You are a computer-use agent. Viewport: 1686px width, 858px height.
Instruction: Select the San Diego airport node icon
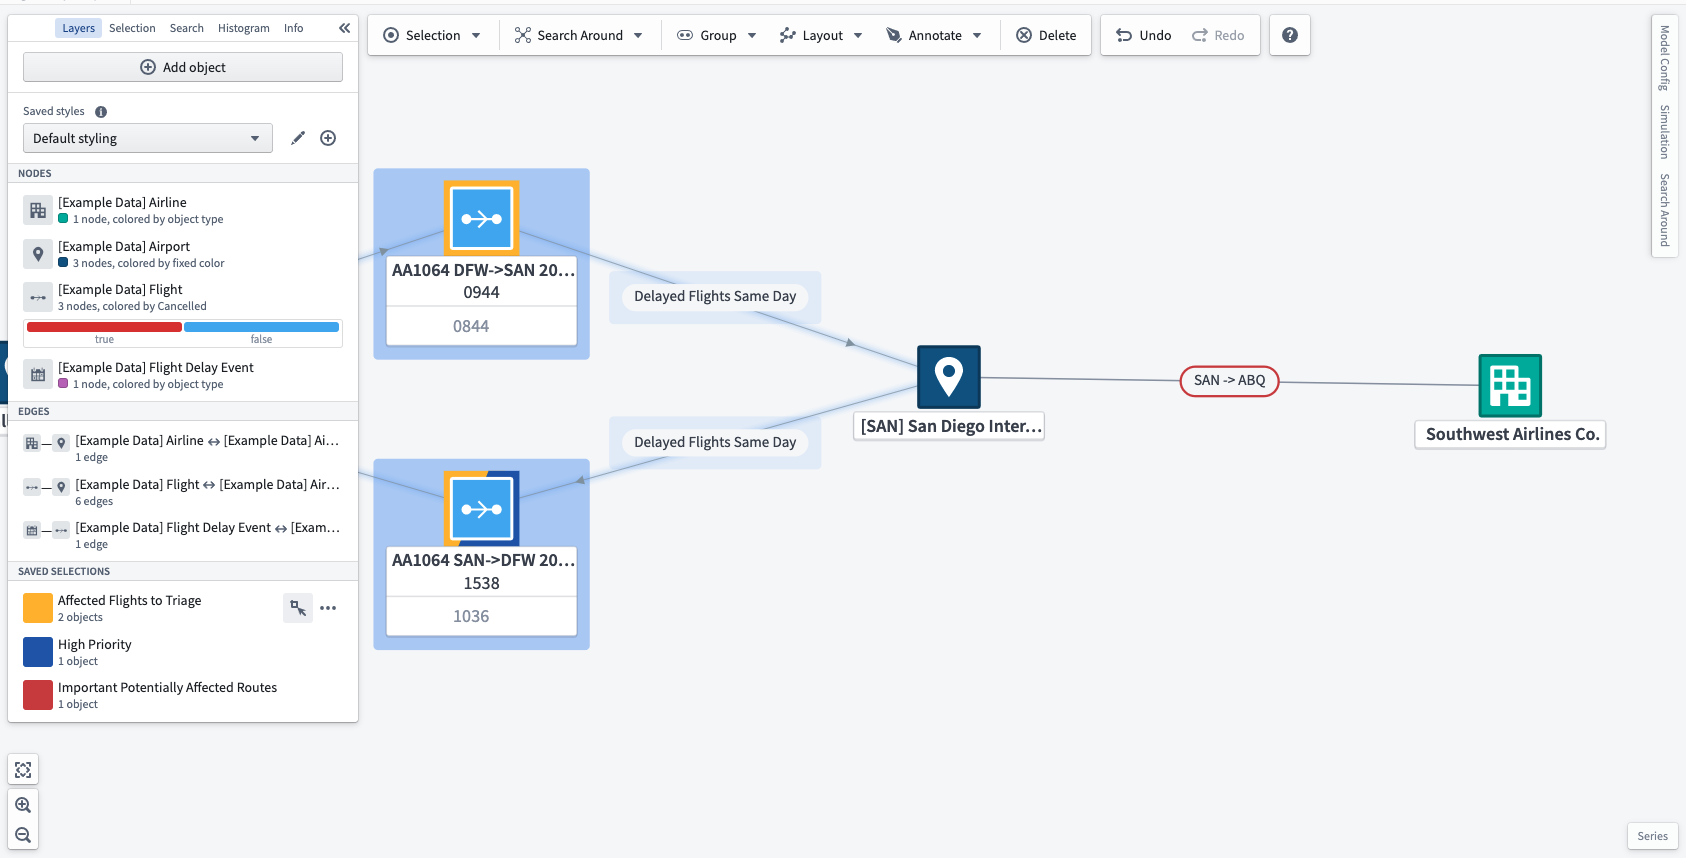[949, 377]
